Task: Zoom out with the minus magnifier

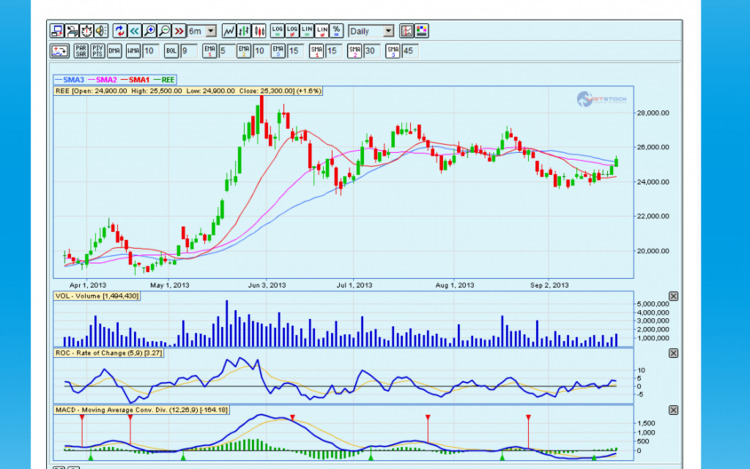Action: tap(164, 31)
